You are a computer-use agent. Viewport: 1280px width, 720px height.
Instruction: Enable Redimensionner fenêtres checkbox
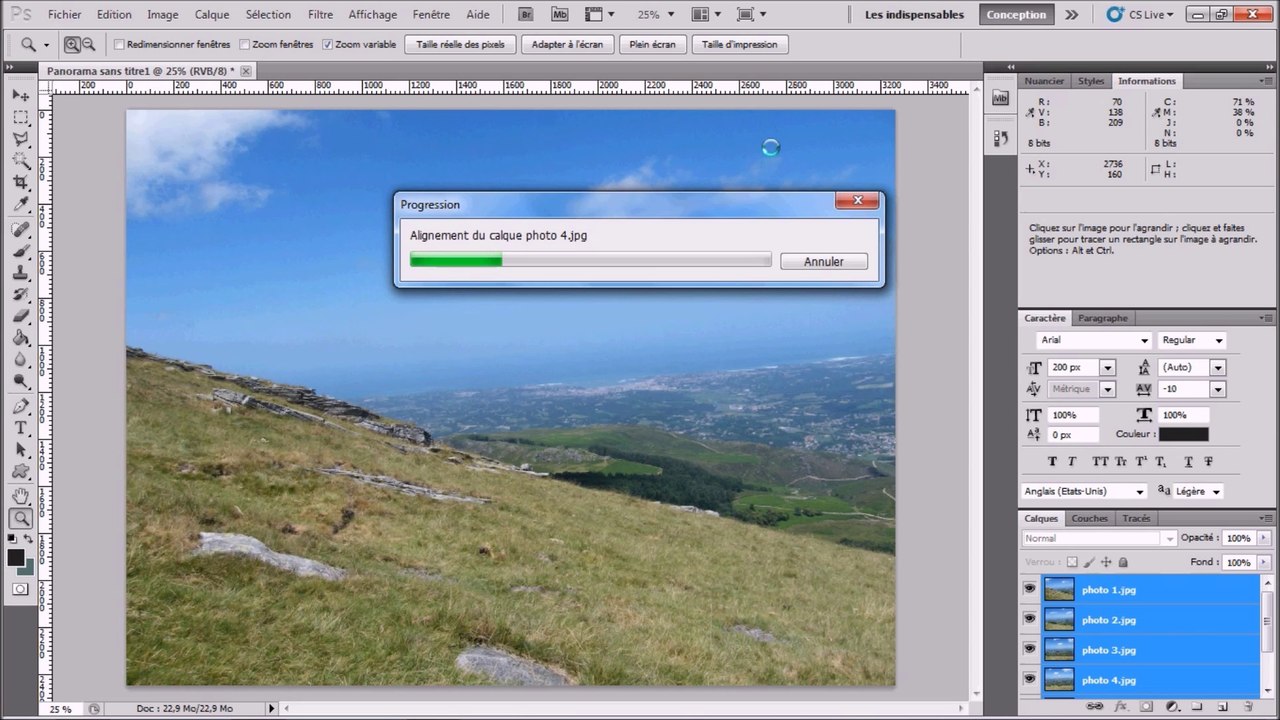pyautogui.click(x=120, y=45)
